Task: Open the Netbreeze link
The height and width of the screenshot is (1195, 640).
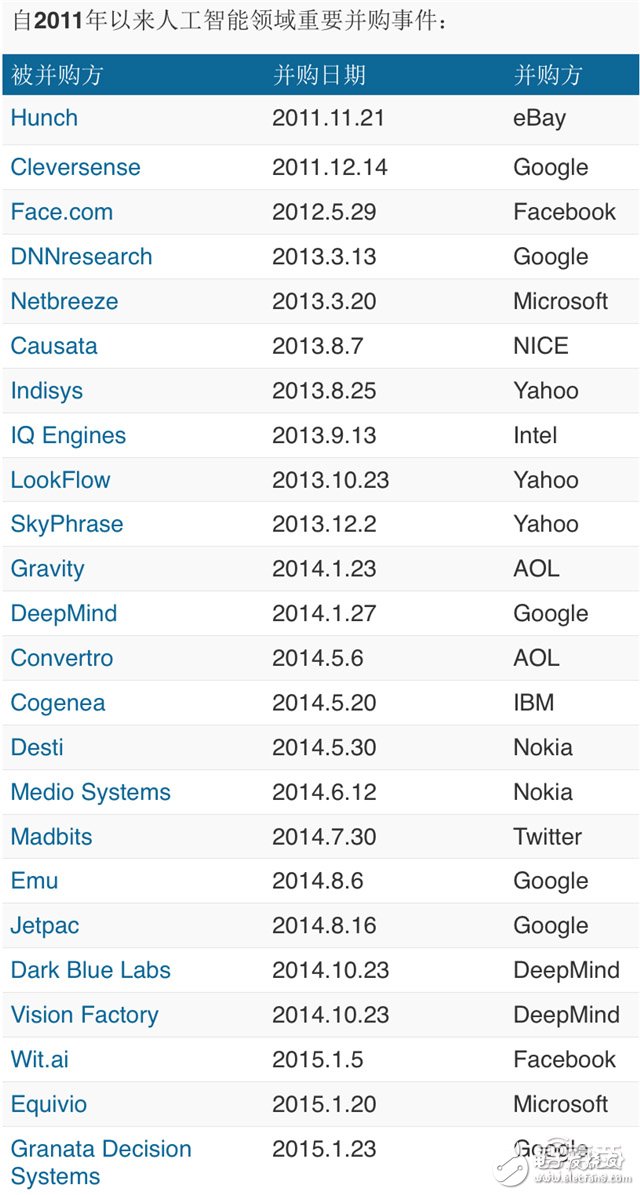Action: 64,301
